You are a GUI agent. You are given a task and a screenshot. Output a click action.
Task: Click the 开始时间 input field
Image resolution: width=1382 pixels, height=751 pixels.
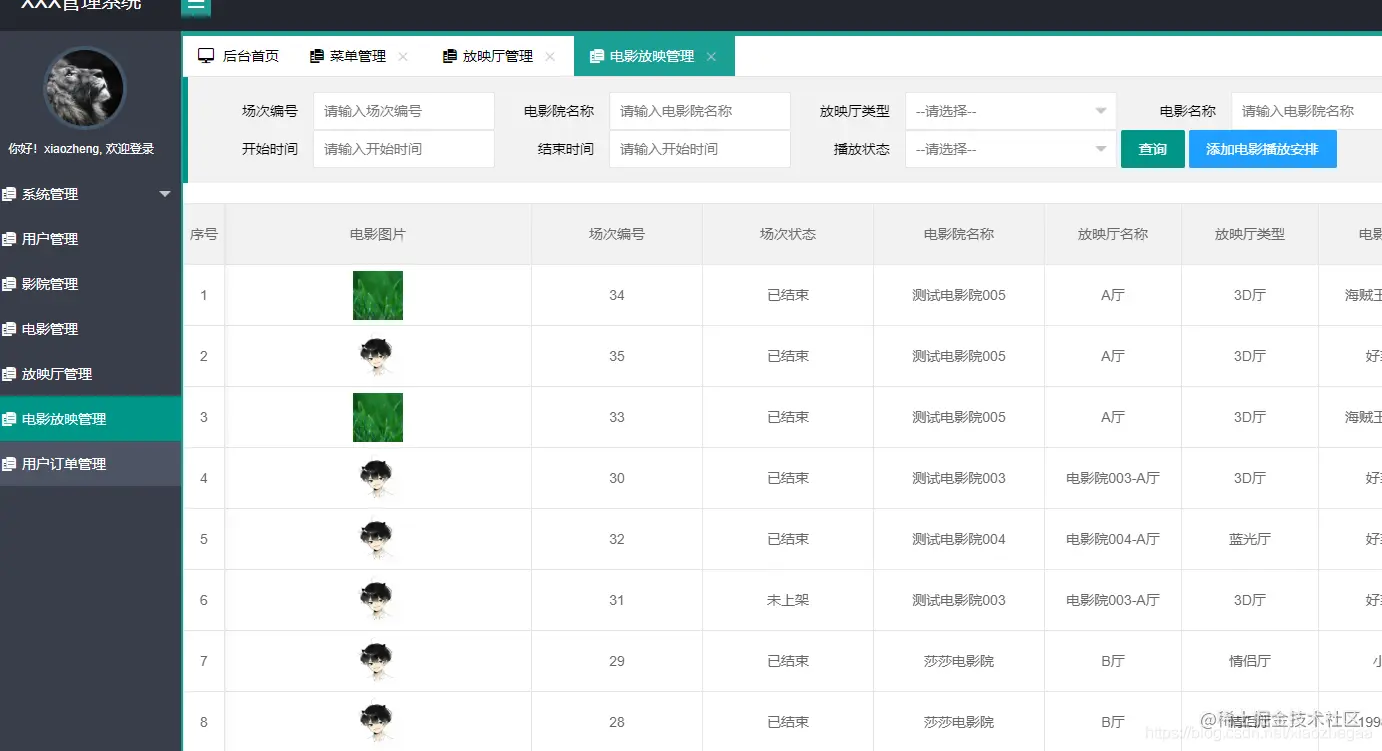(x=403, y=148)
